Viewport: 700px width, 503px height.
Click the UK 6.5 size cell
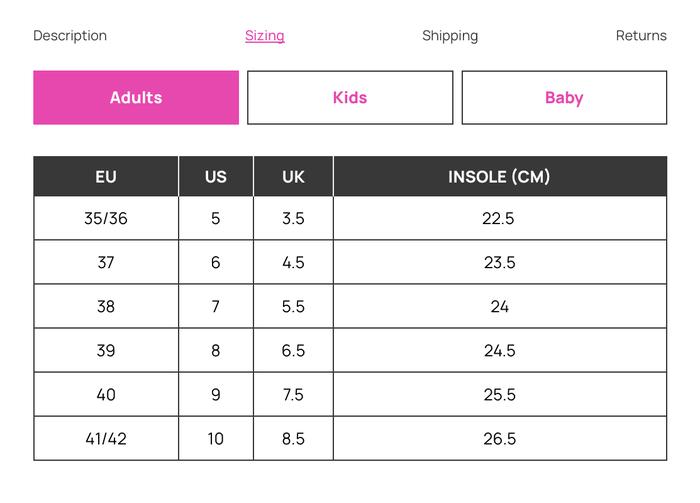293,351
